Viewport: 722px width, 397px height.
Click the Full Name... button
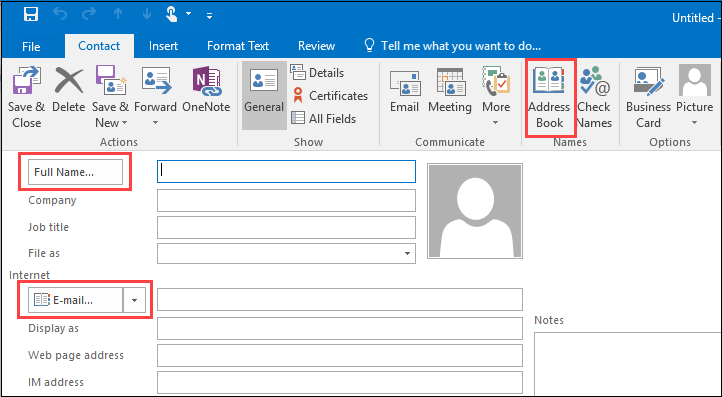[x=76, y=172]
